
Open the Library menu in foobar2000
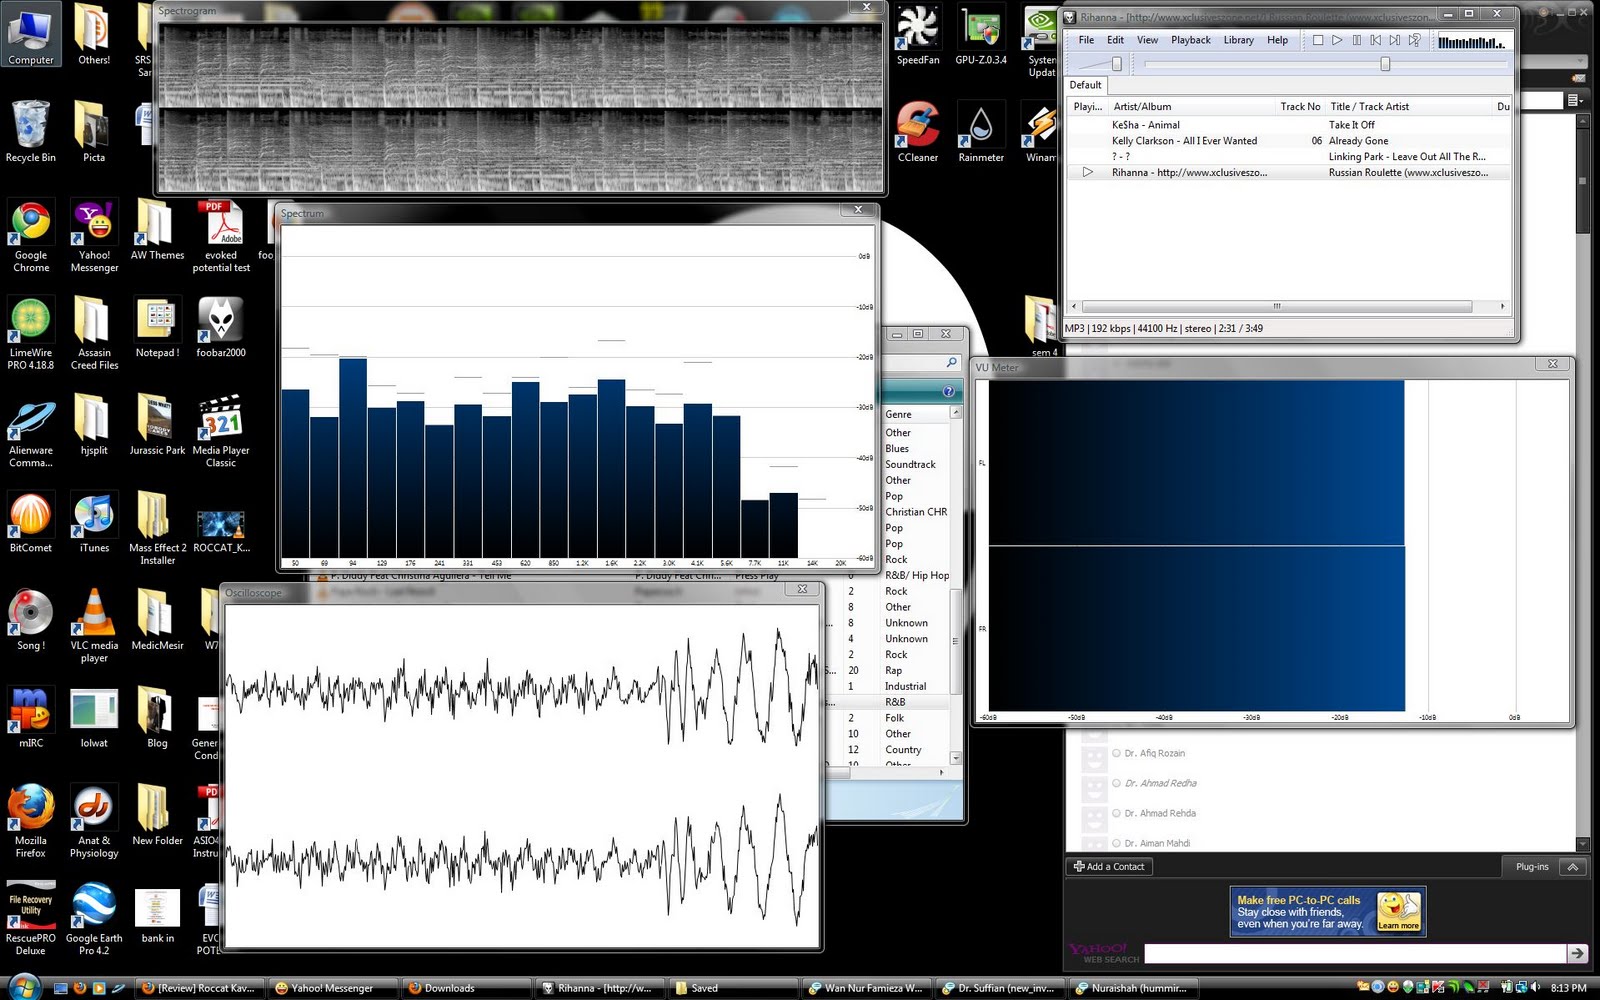1238,40
